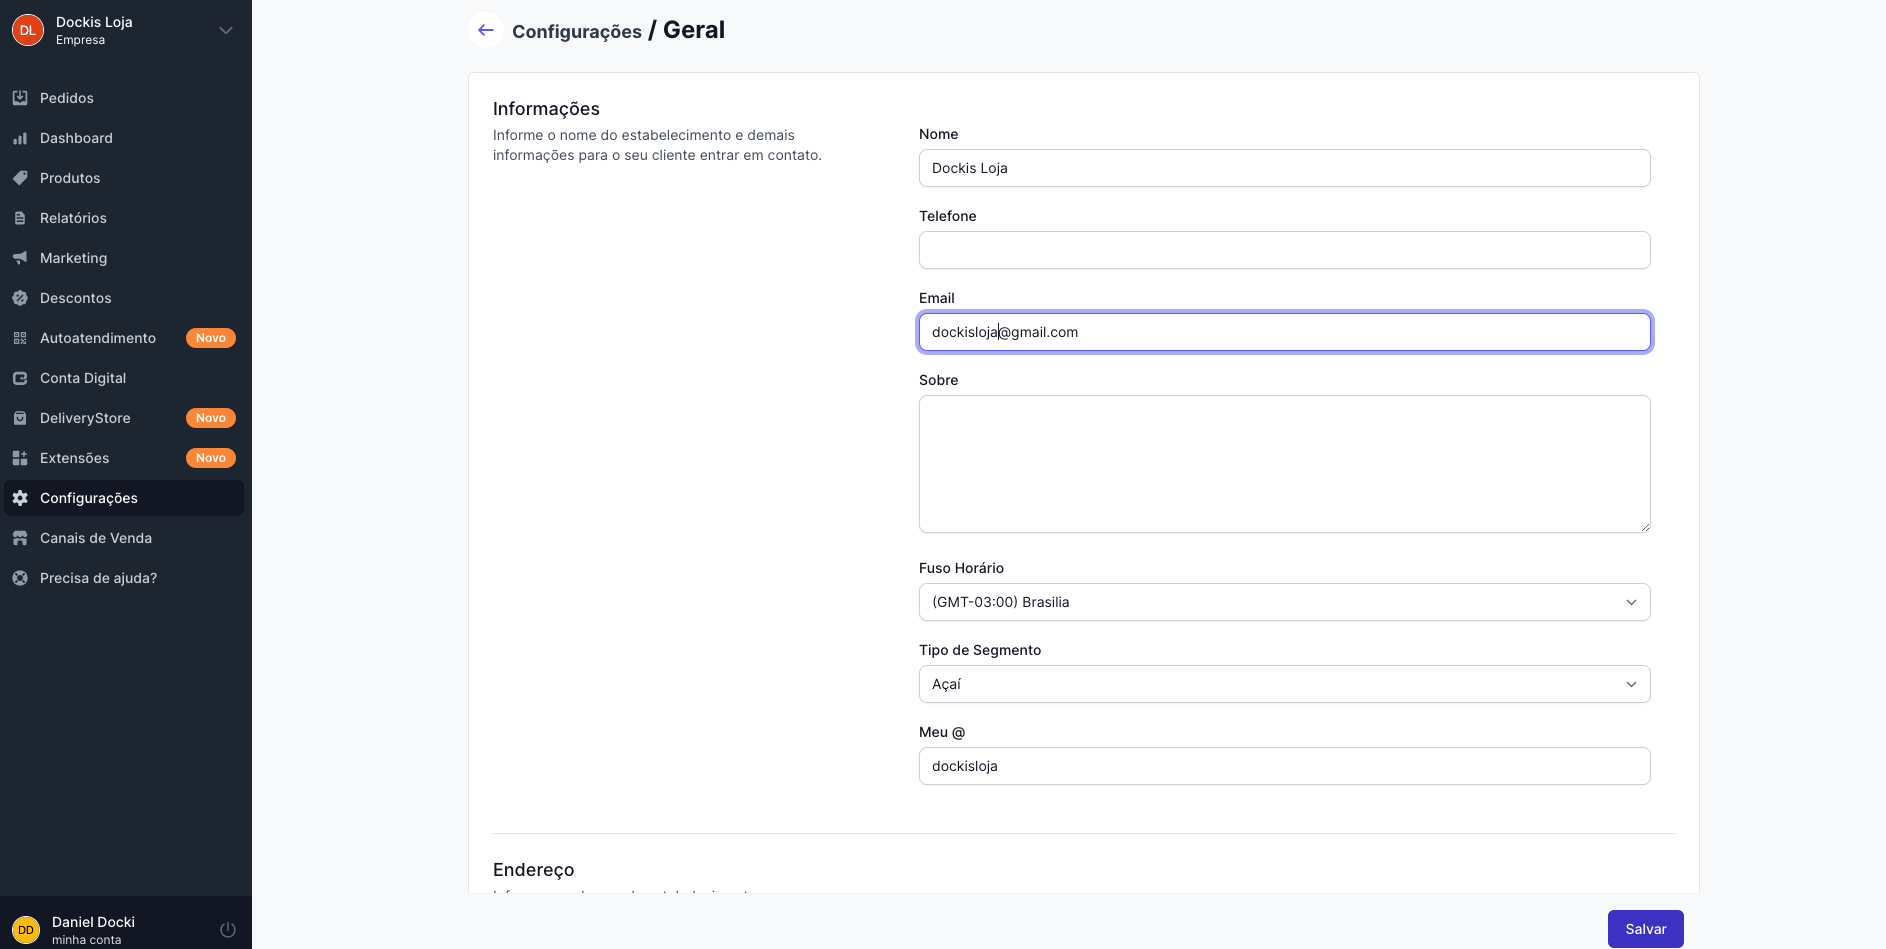Click the Marketing megaphone icon
The image size is (1886, 949).
[x=20, y=258]
